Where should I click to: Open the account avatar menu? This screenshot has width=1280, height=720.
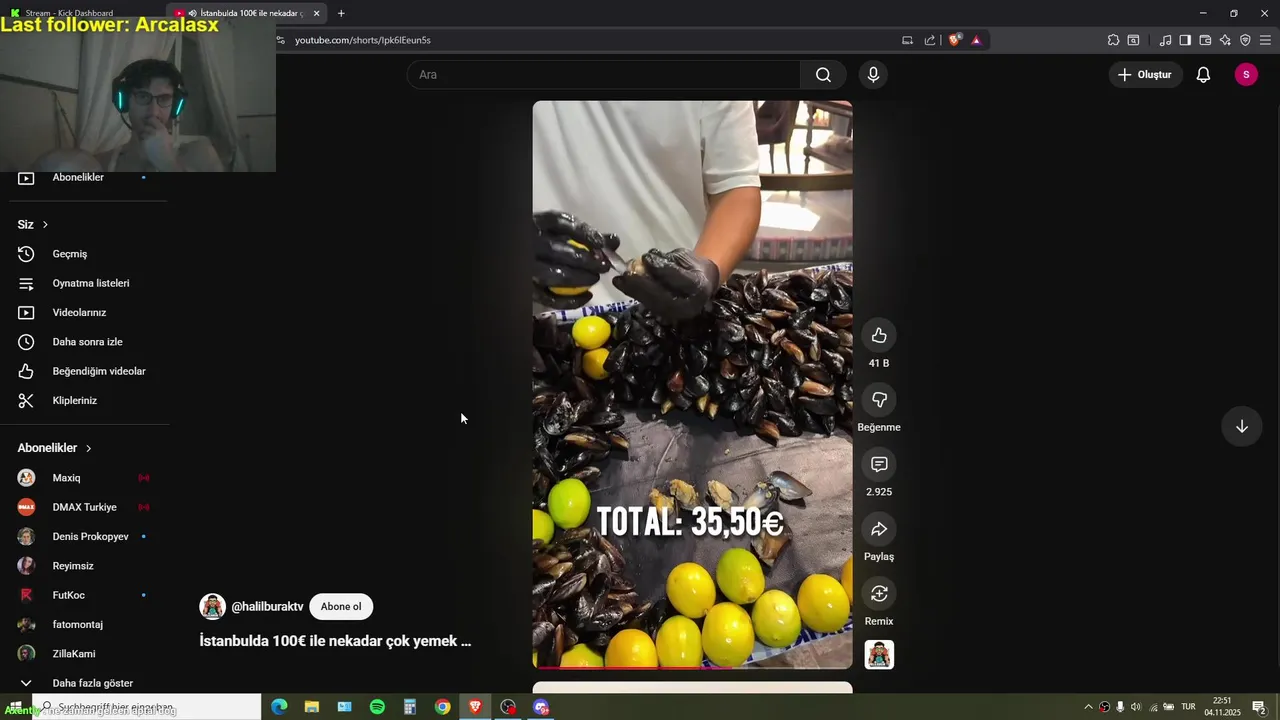pos(1246,75)
